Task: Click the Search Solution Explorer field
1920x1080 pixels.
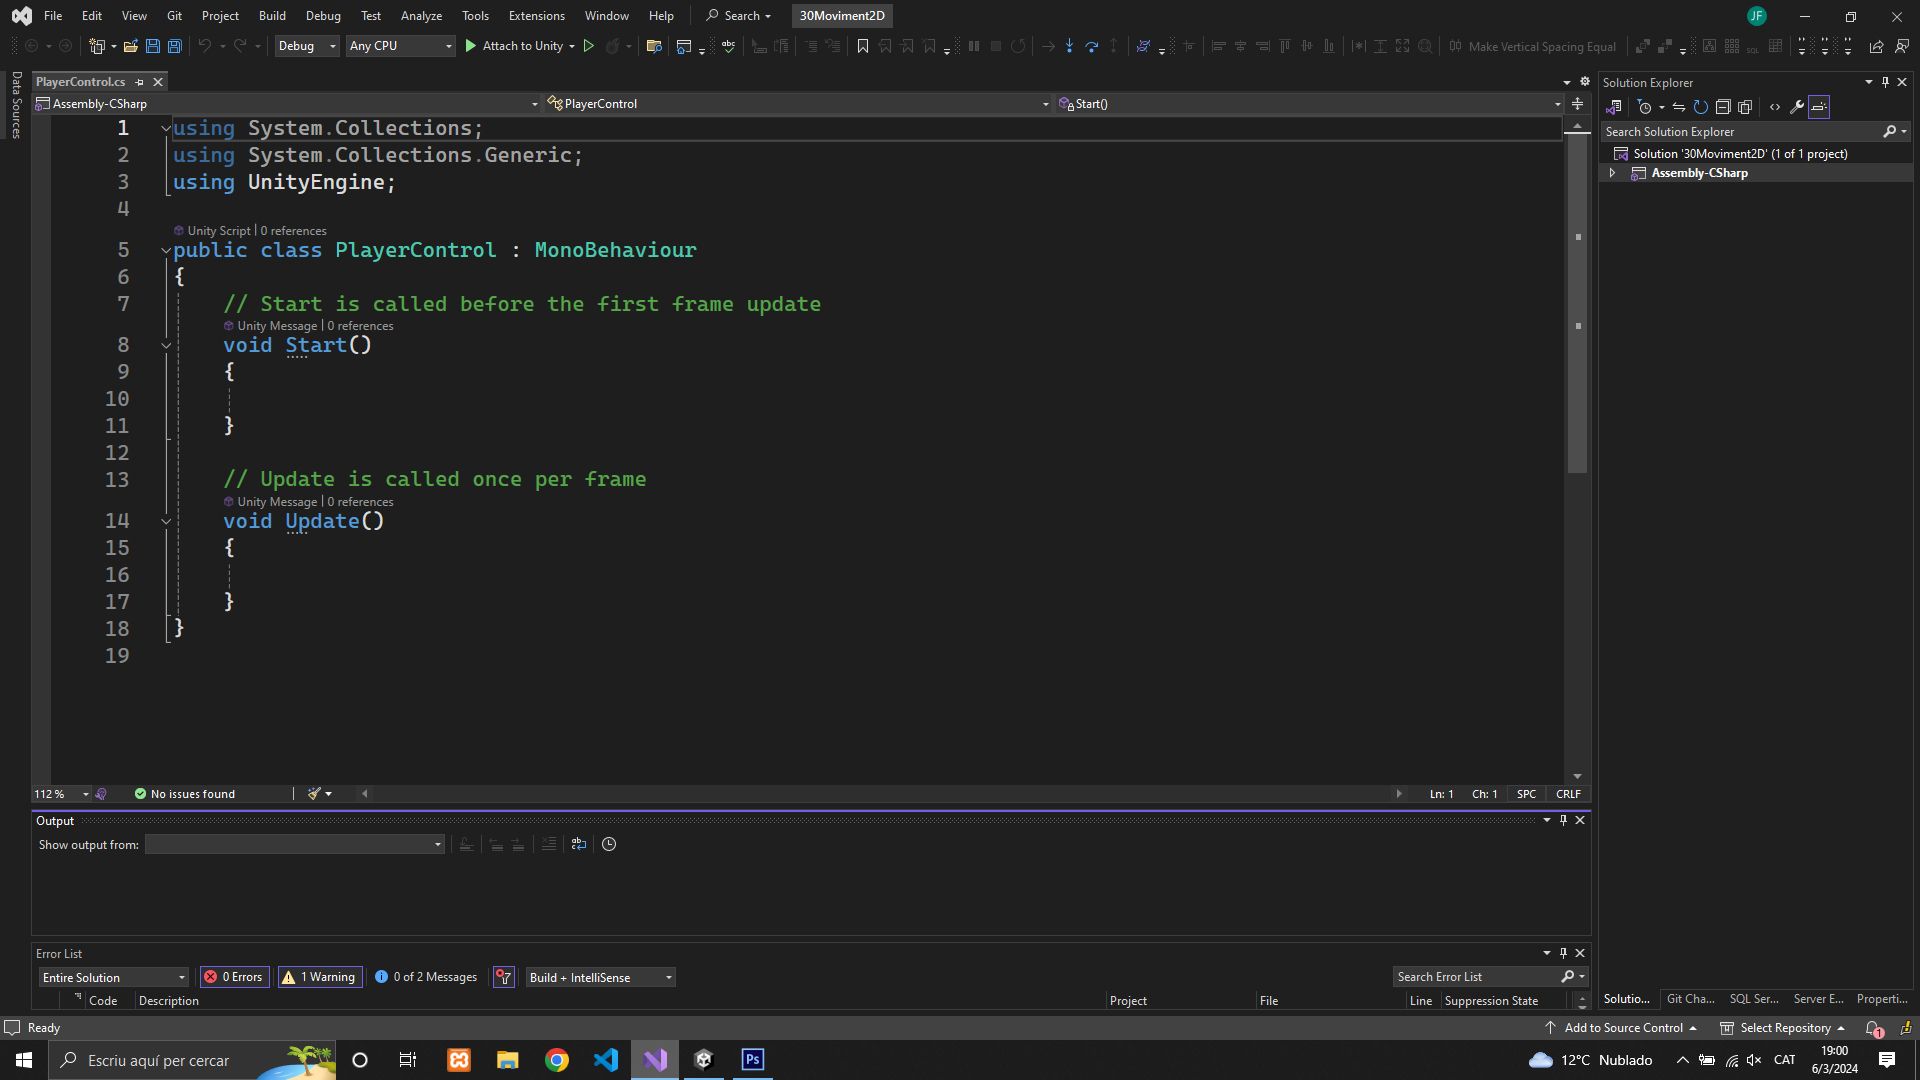Action: coord(1740,132)
